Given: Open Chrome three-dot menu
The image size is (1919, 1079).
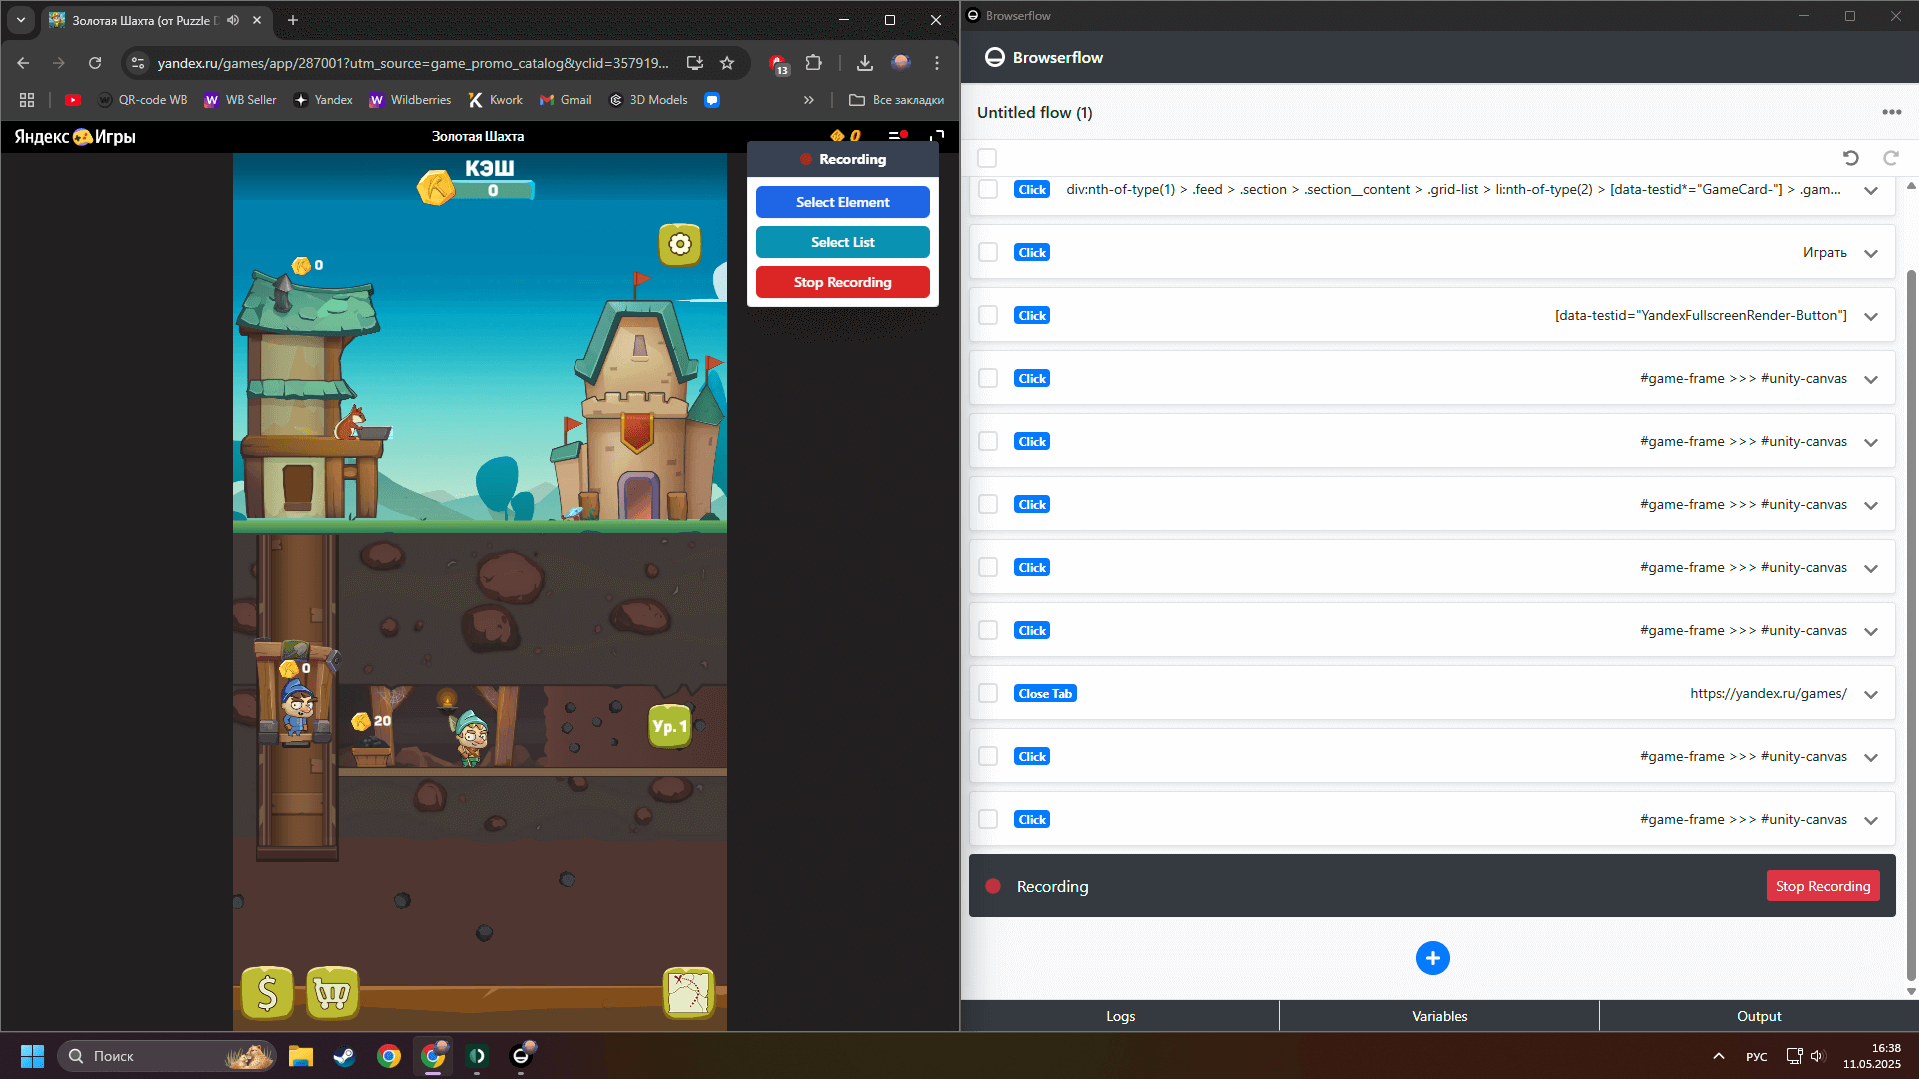Looking at the screenshot, I should [x=937, y=63].
